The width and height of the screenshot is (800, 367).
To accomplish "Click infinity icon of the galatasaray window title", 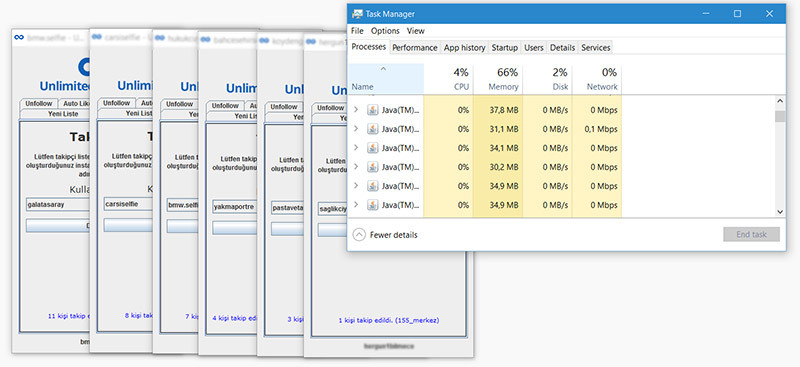I will coord(19,37).
